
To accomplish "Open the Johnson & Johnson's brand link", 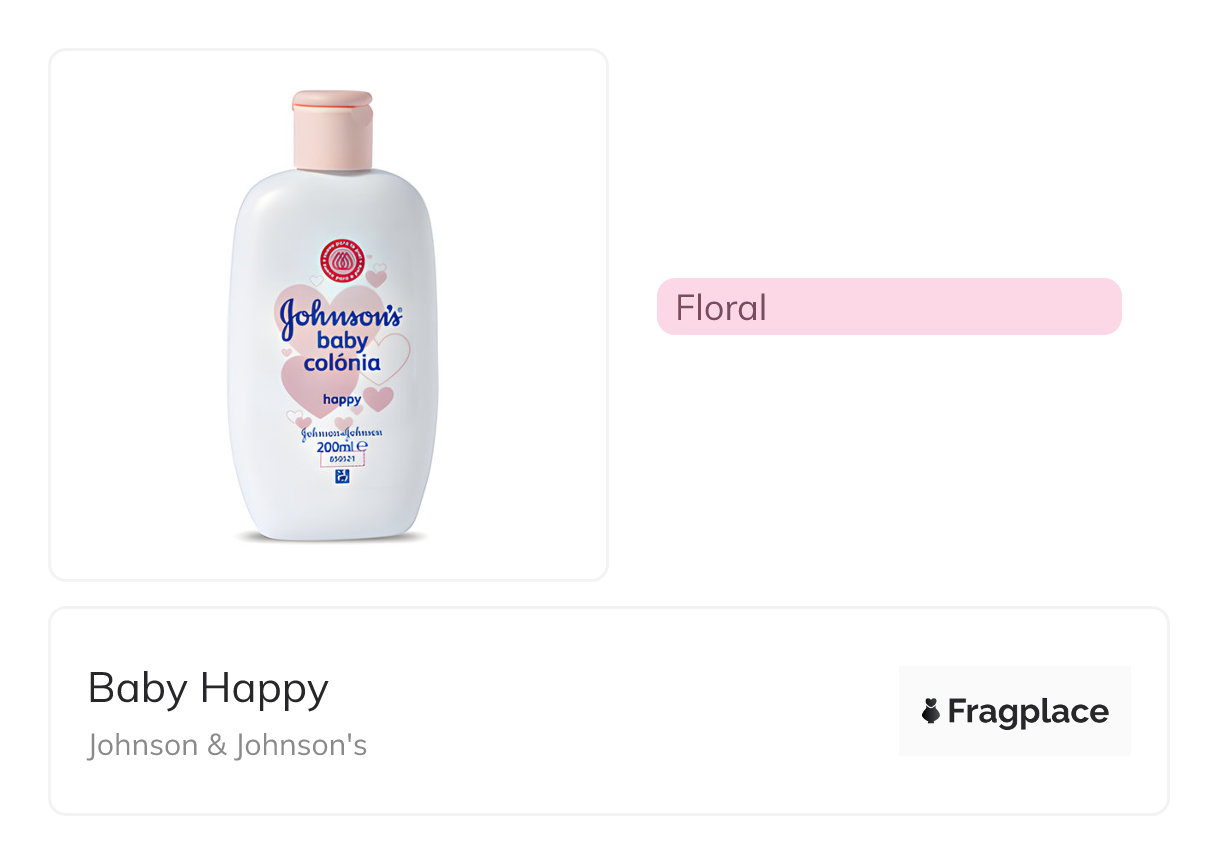I will click(227, 746).
